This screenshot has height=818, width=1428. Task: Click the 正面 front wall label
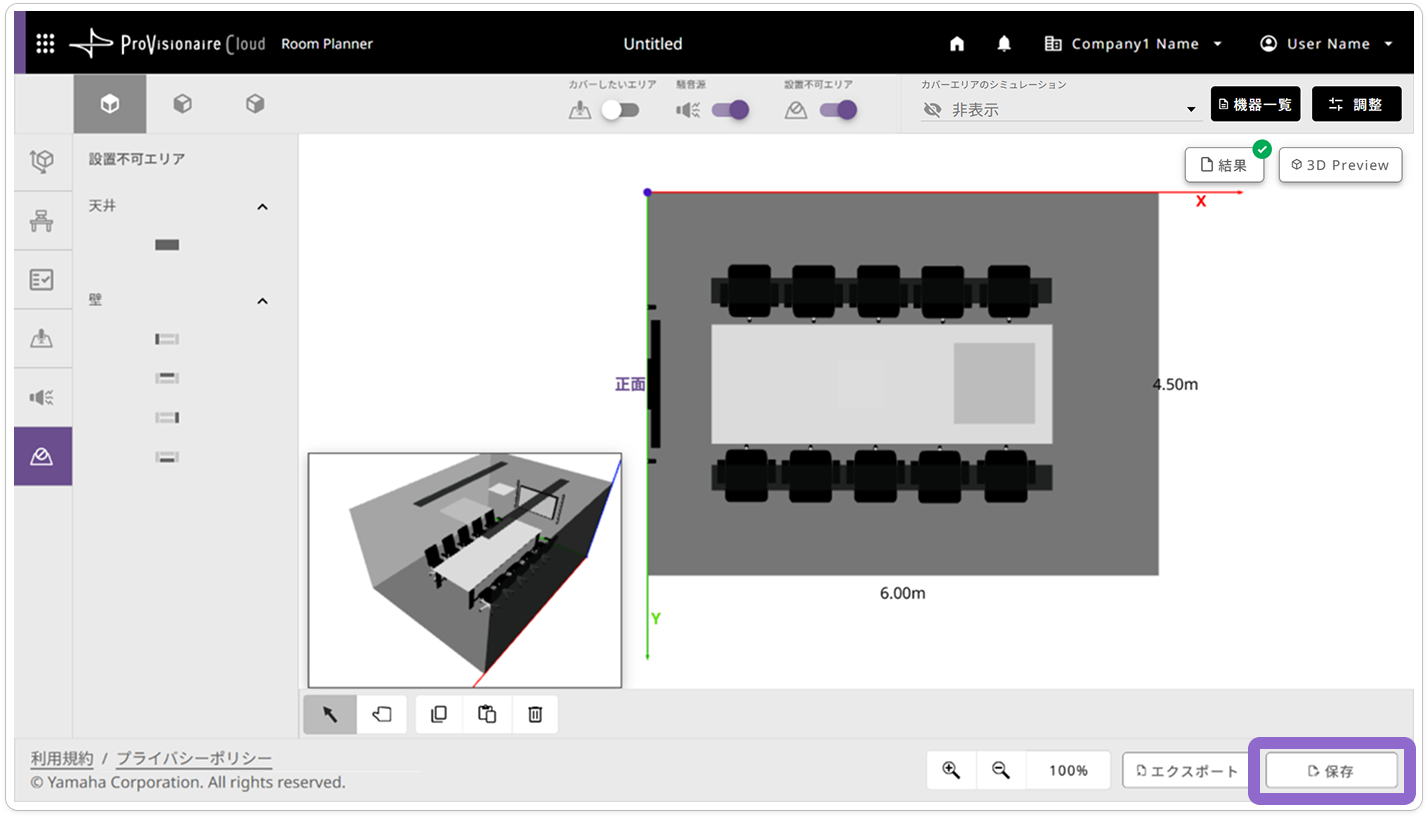point(630,384)
